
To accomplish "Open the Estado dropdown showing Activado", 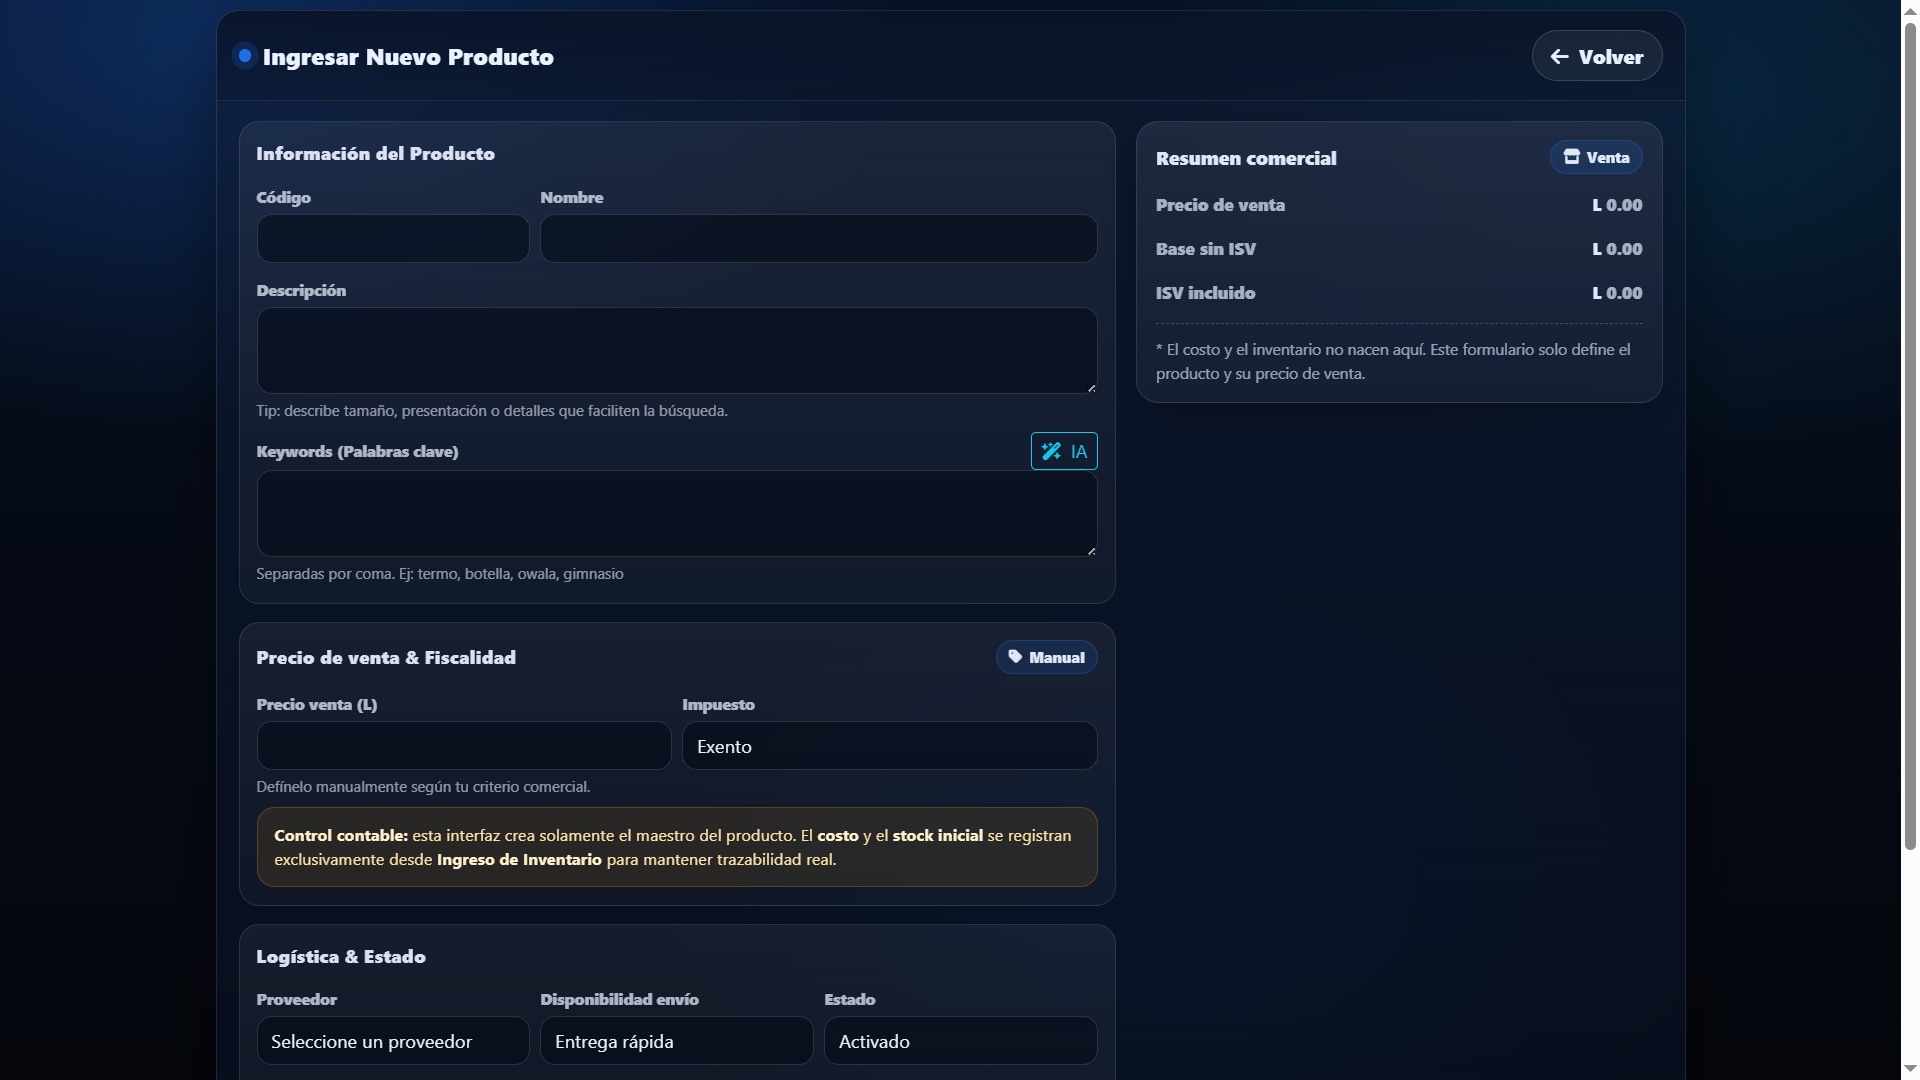I will pyautogui.click(x=959, y=1040).
